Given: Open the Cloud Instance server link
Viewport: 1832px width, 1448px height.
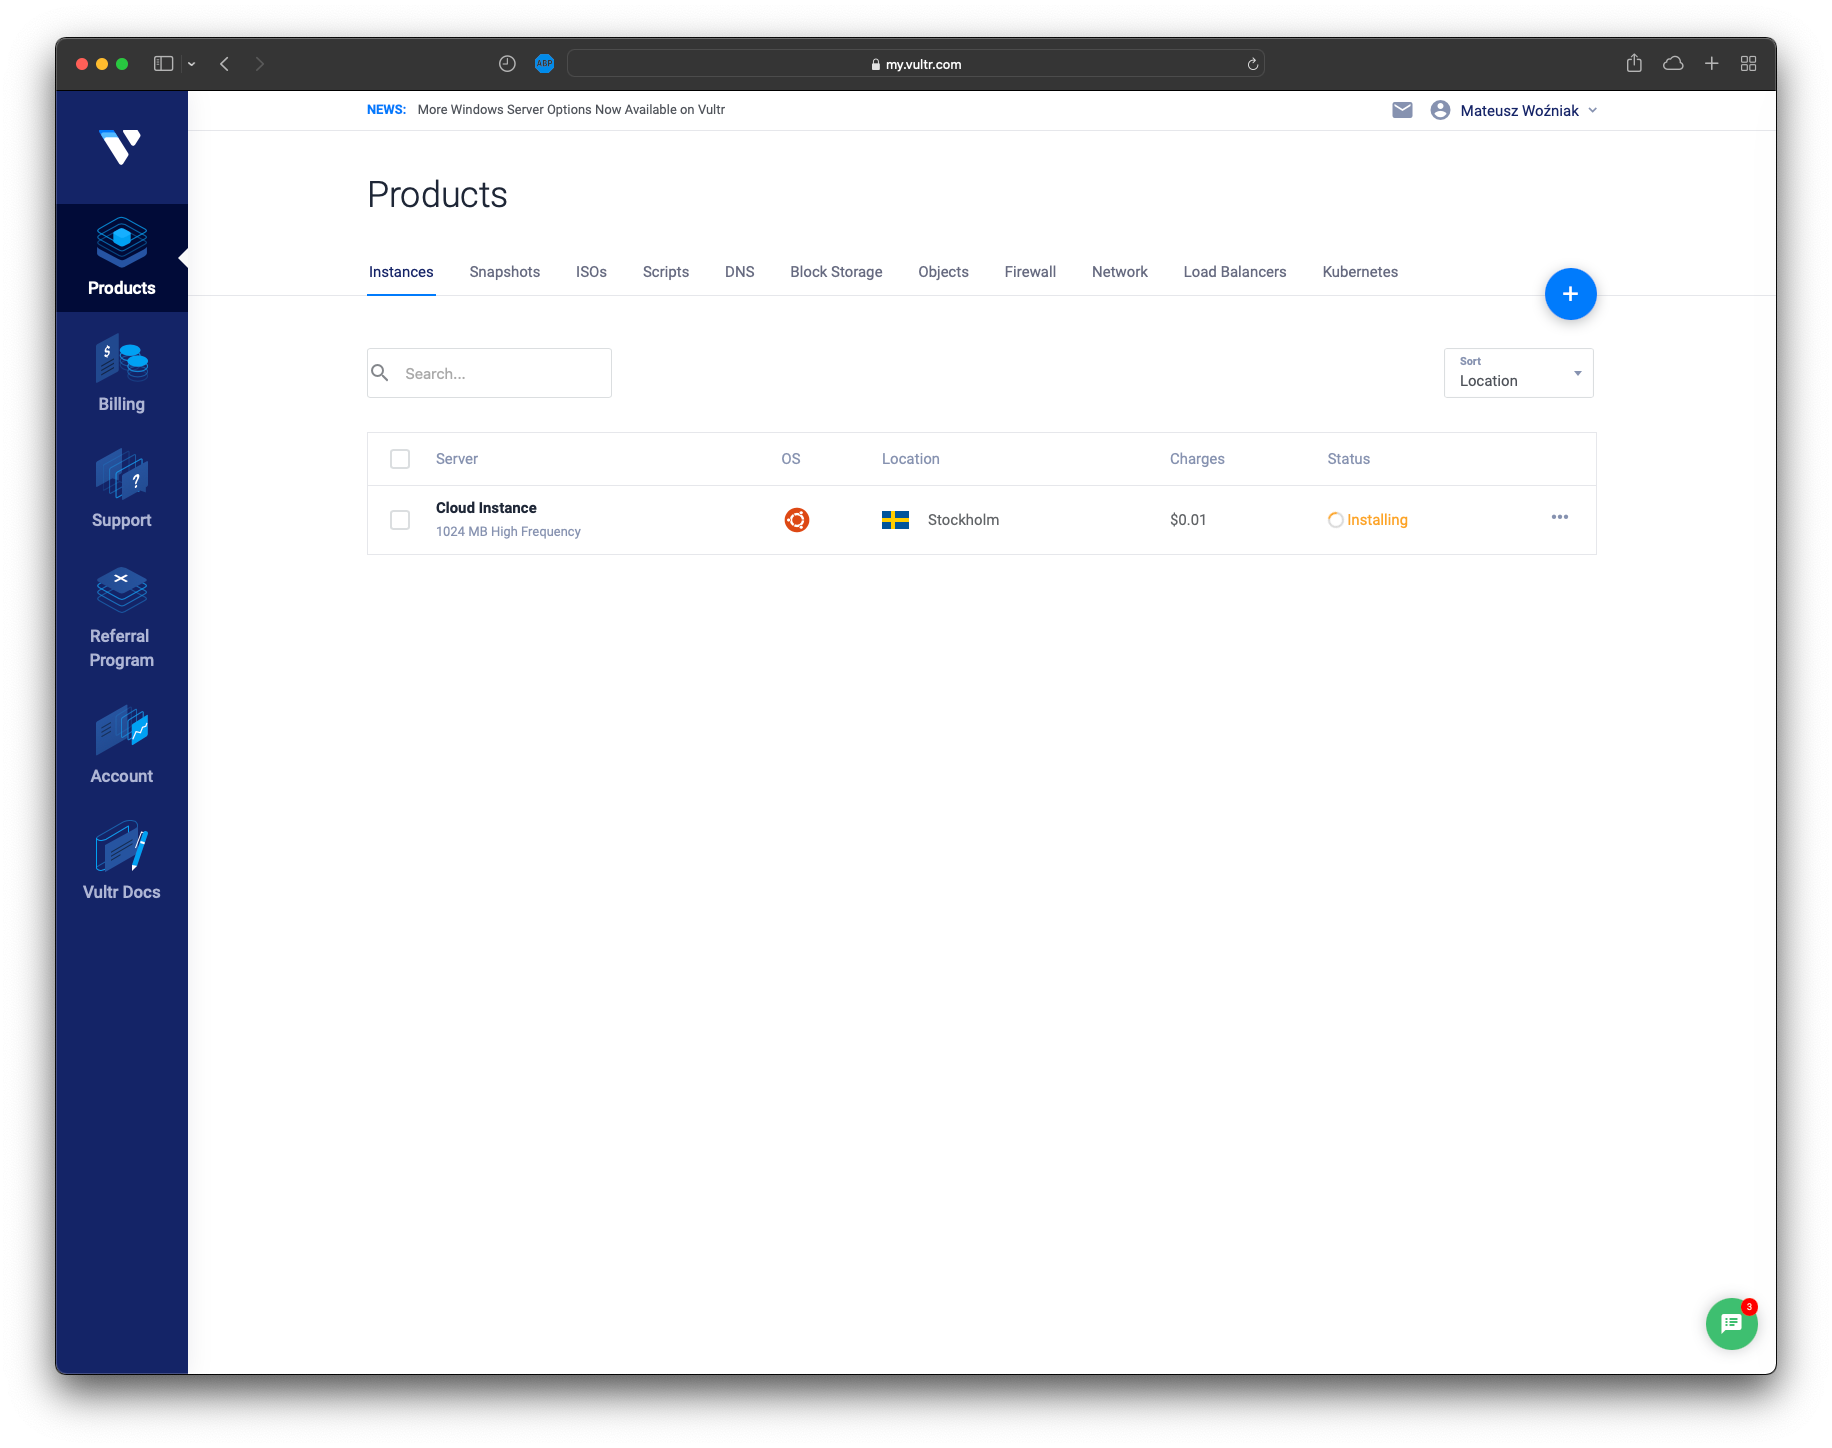Looking at the screenshot, I should click(486, 508).
